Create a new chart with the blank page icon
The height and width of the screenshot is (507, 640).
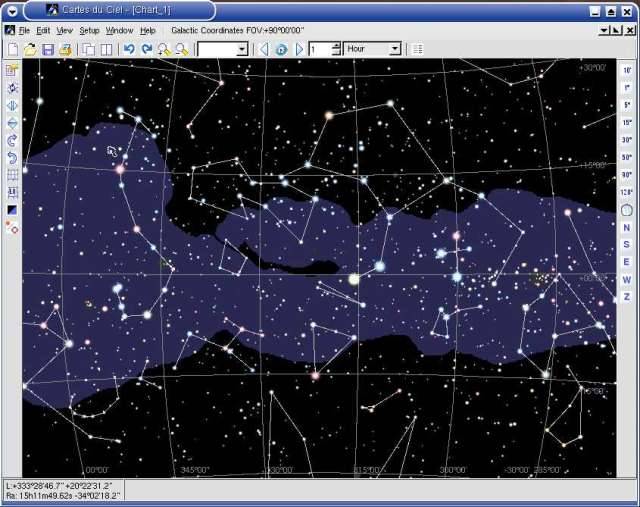coord(13,50)
